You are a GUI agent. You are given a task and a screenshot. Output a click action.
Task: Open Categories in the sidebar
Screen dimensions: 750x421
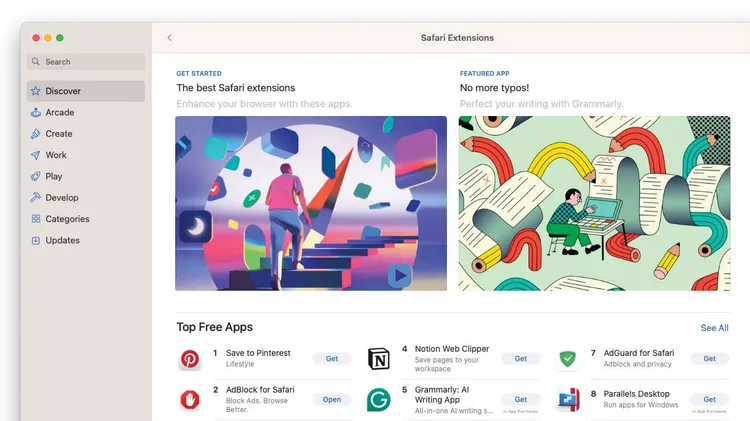[x=86, y=219]
